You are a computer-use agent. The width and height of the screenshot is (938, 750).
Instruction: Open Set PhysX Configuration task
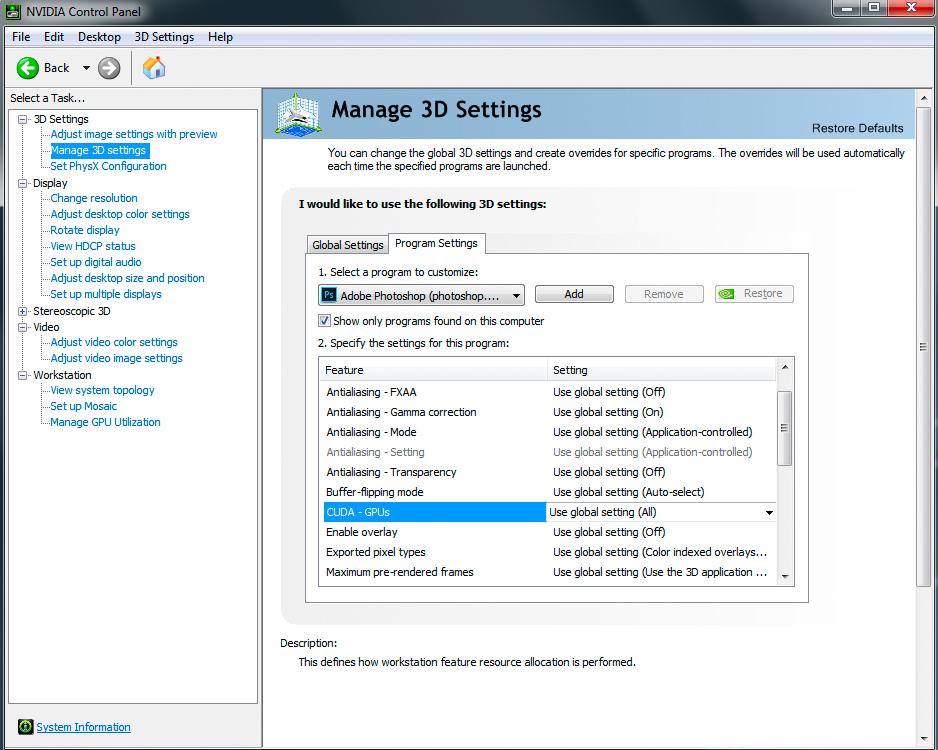click(x=108, y=166)
